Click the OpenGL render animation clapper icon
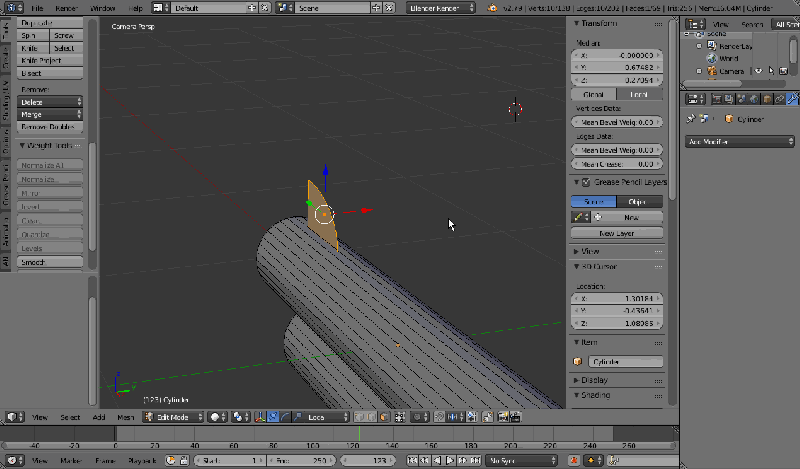Viewport: 800px width, 469px height. point(515,417)
